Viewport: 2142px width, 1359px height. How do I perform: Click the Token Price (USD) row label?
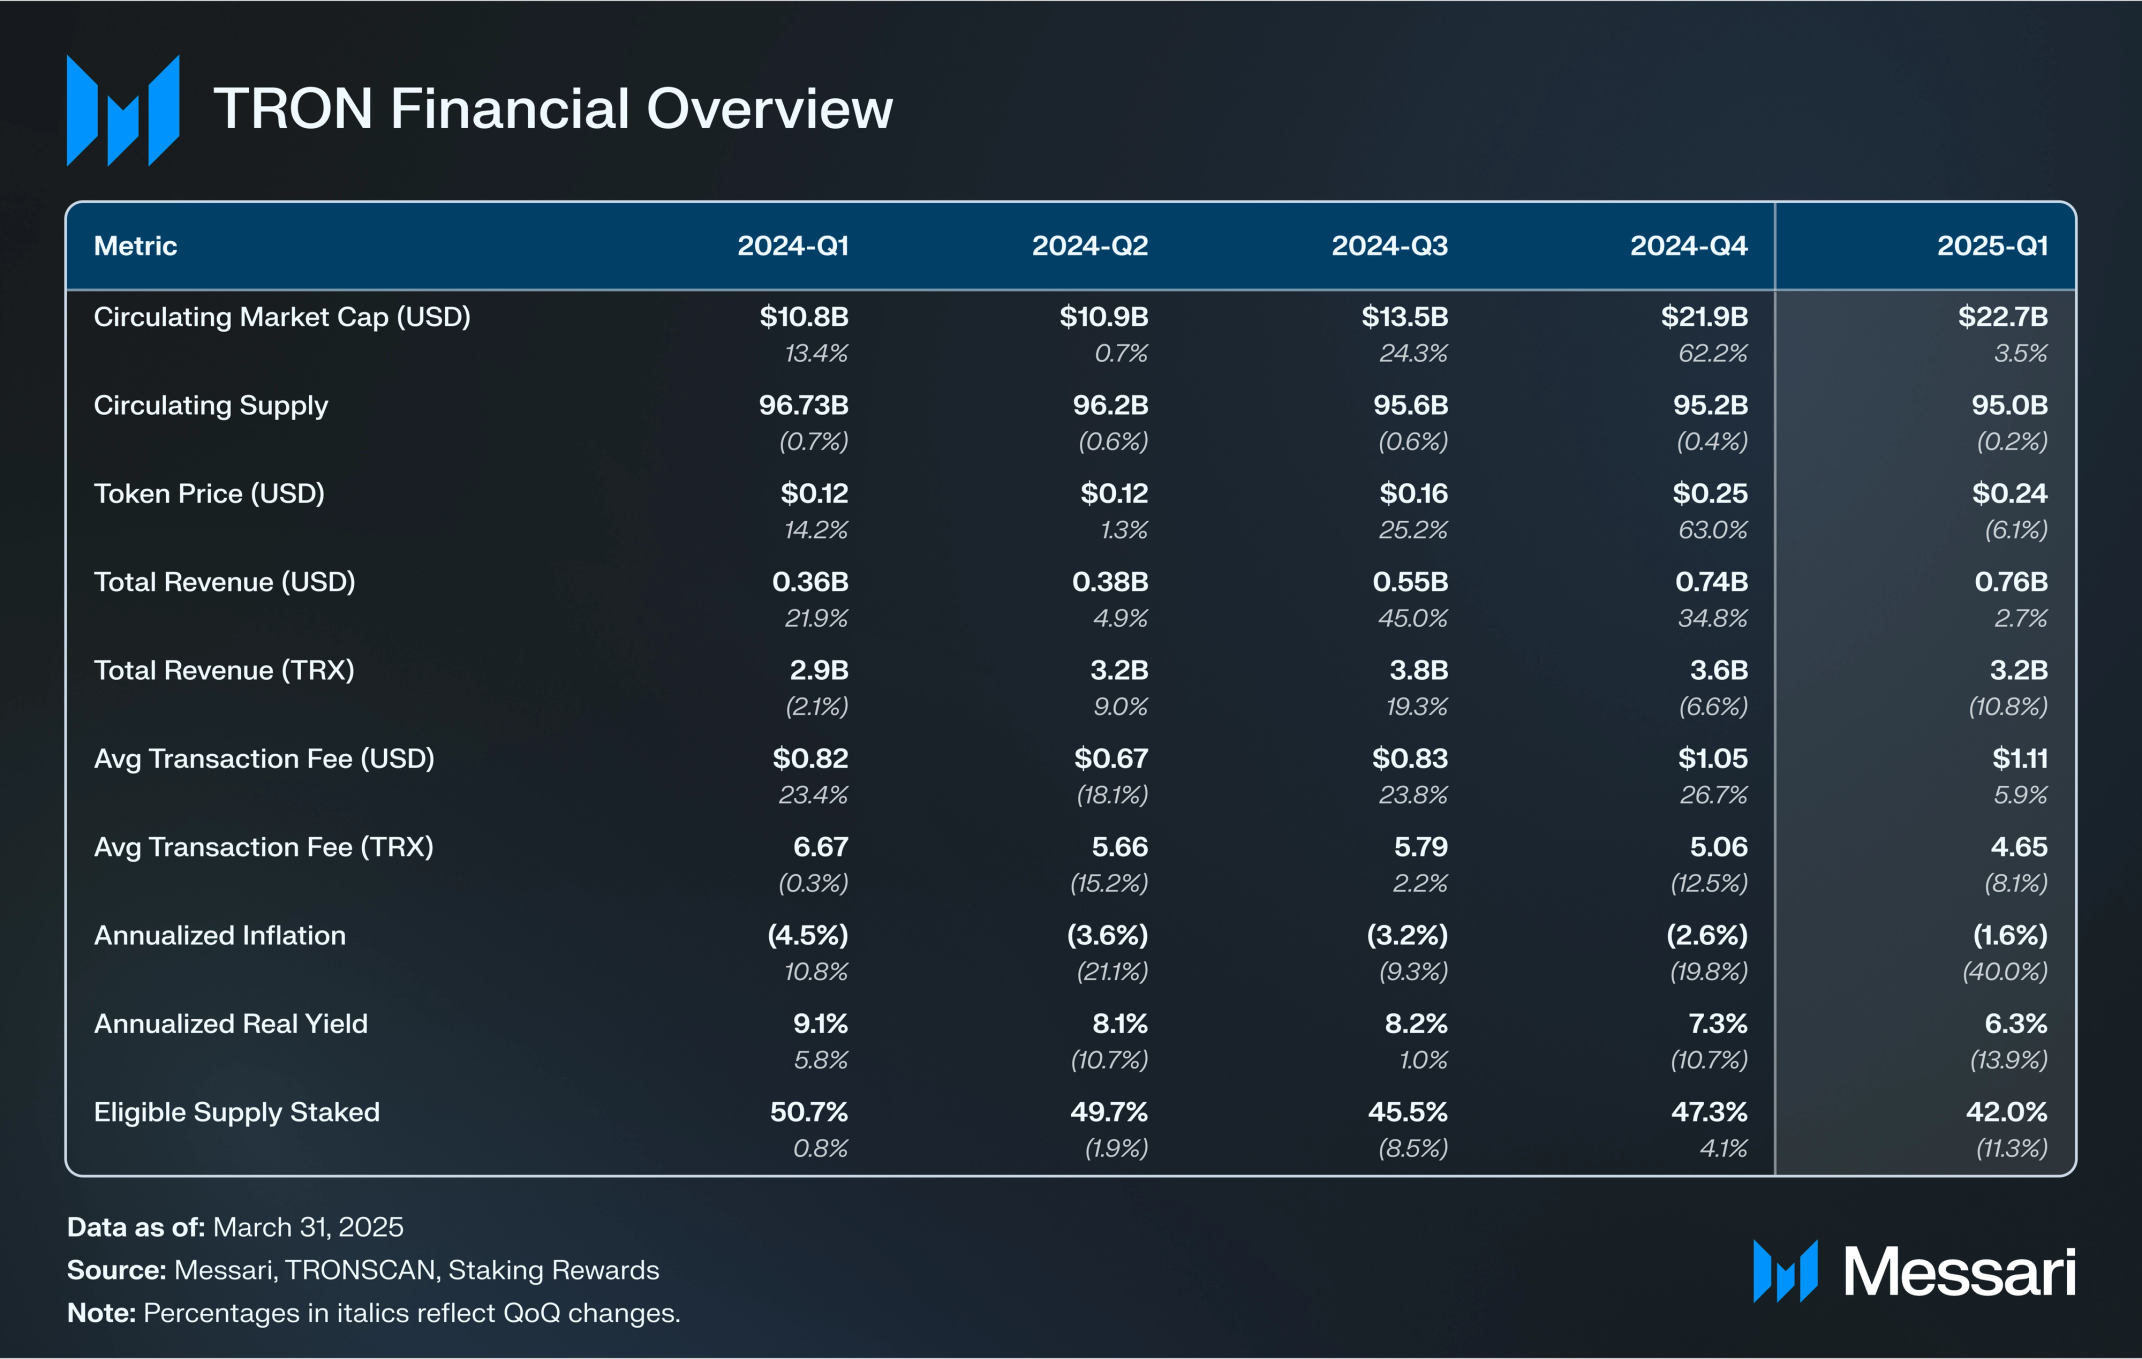[209, 494]
